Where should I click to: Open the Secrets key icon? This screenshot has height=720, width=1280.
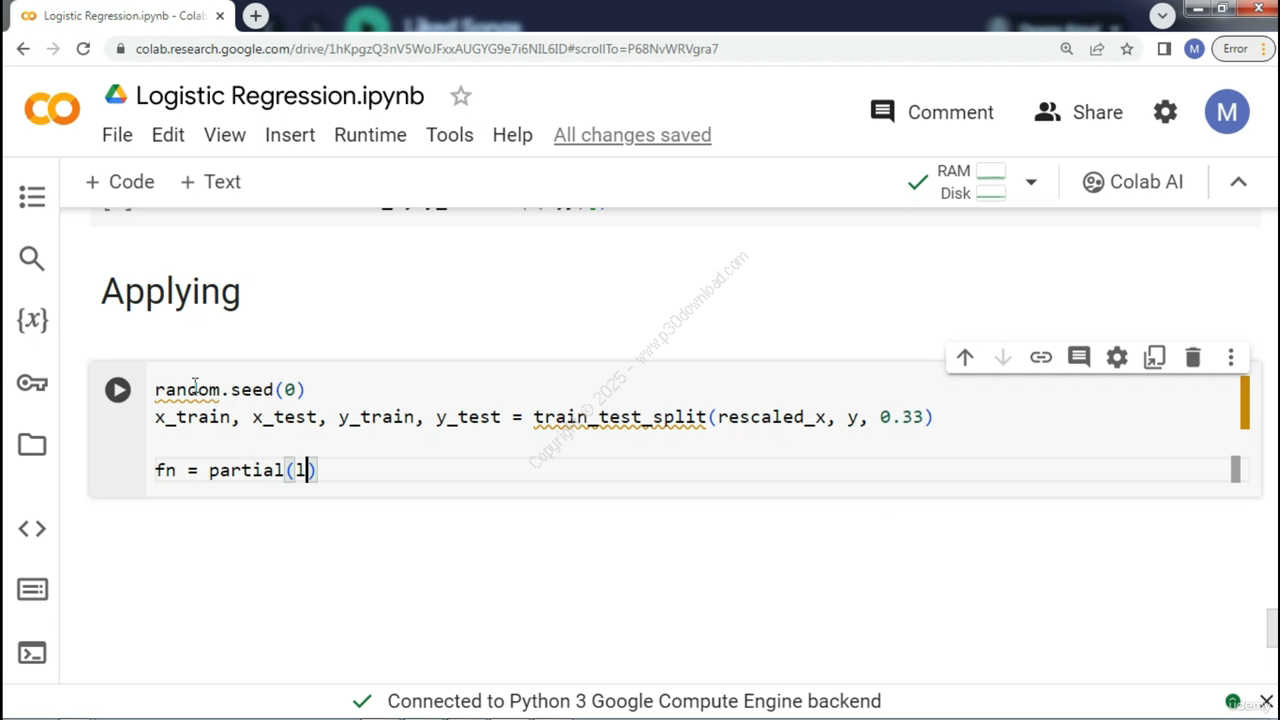pyautogui.click(x=32, y=382)
